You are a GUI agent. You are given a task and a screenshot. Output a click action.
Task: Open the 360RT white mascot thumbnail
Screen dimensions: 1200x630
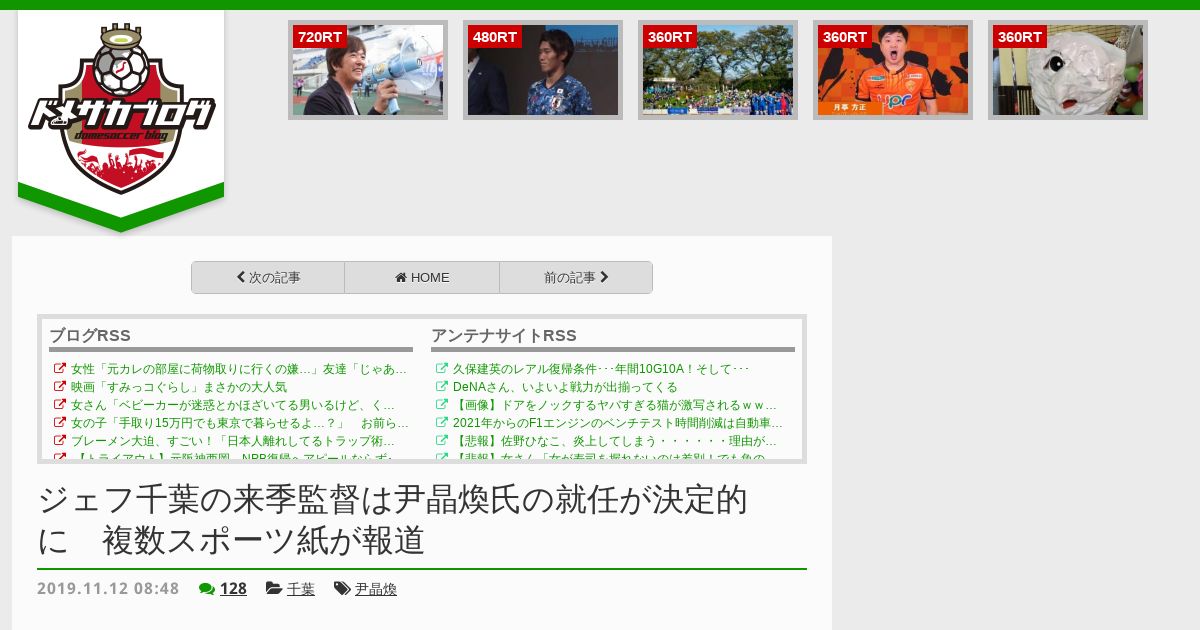coord(1068,70)
